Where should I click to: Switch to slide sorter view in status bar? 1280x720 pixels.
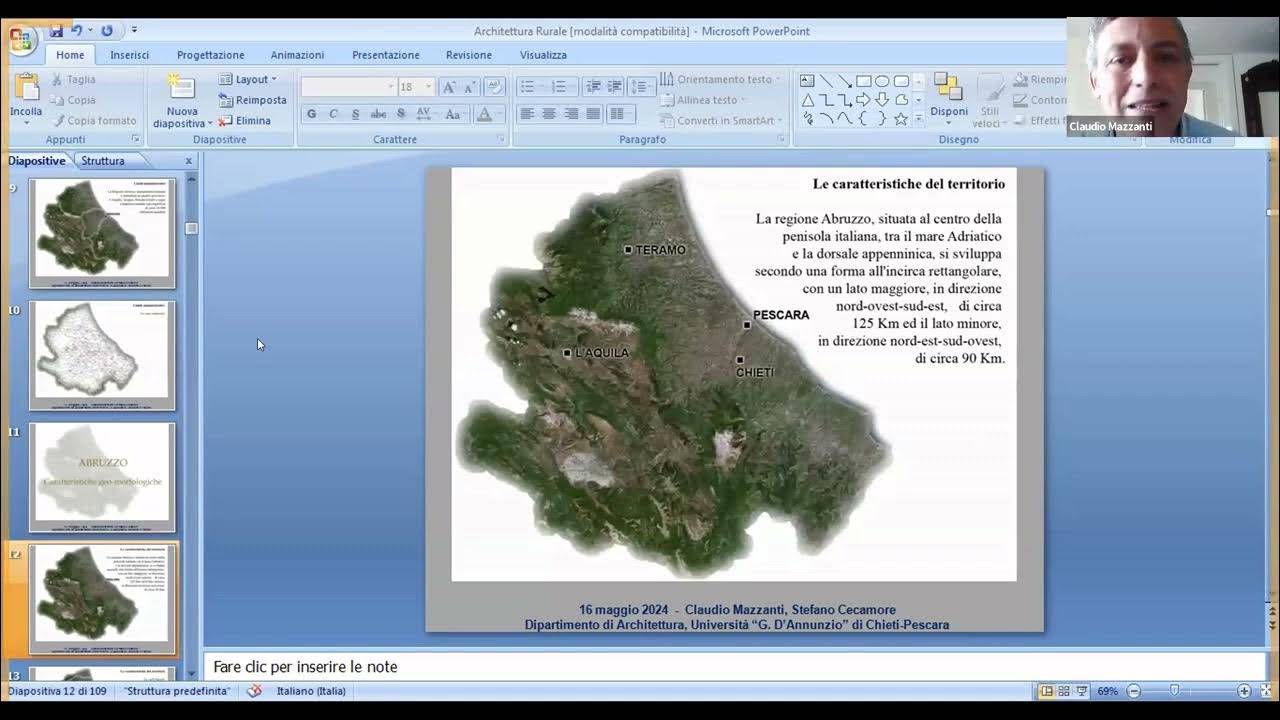pos(1064,691)
